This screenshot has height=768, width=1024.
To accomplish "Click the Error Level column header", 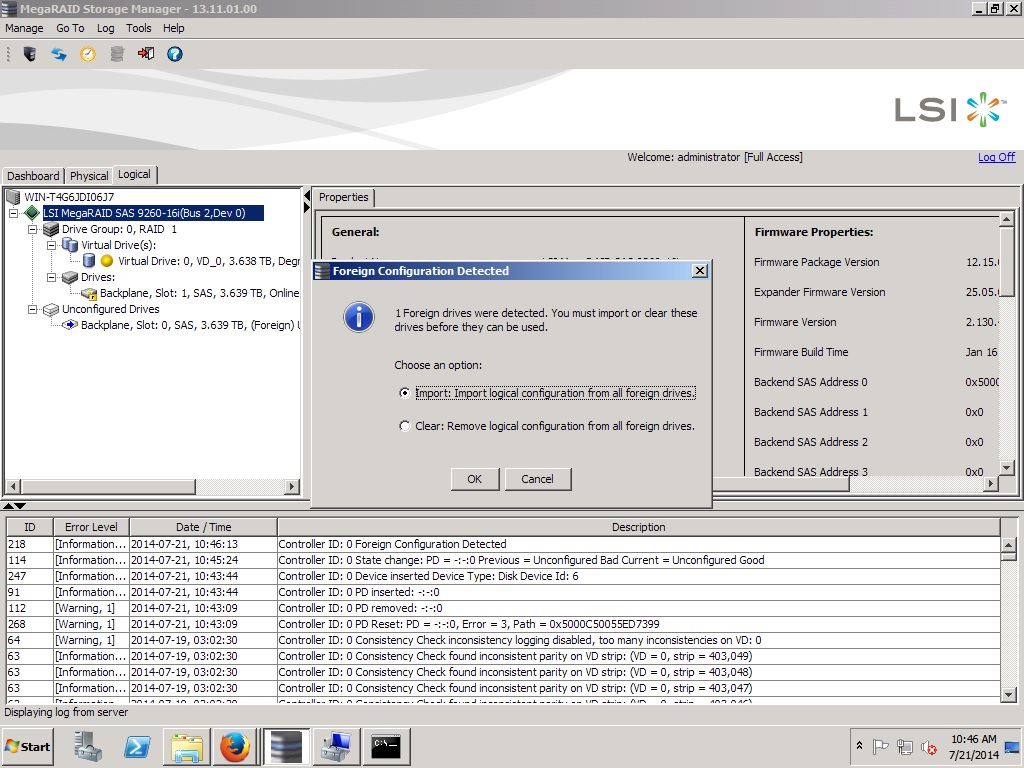I will click(91, 527).
